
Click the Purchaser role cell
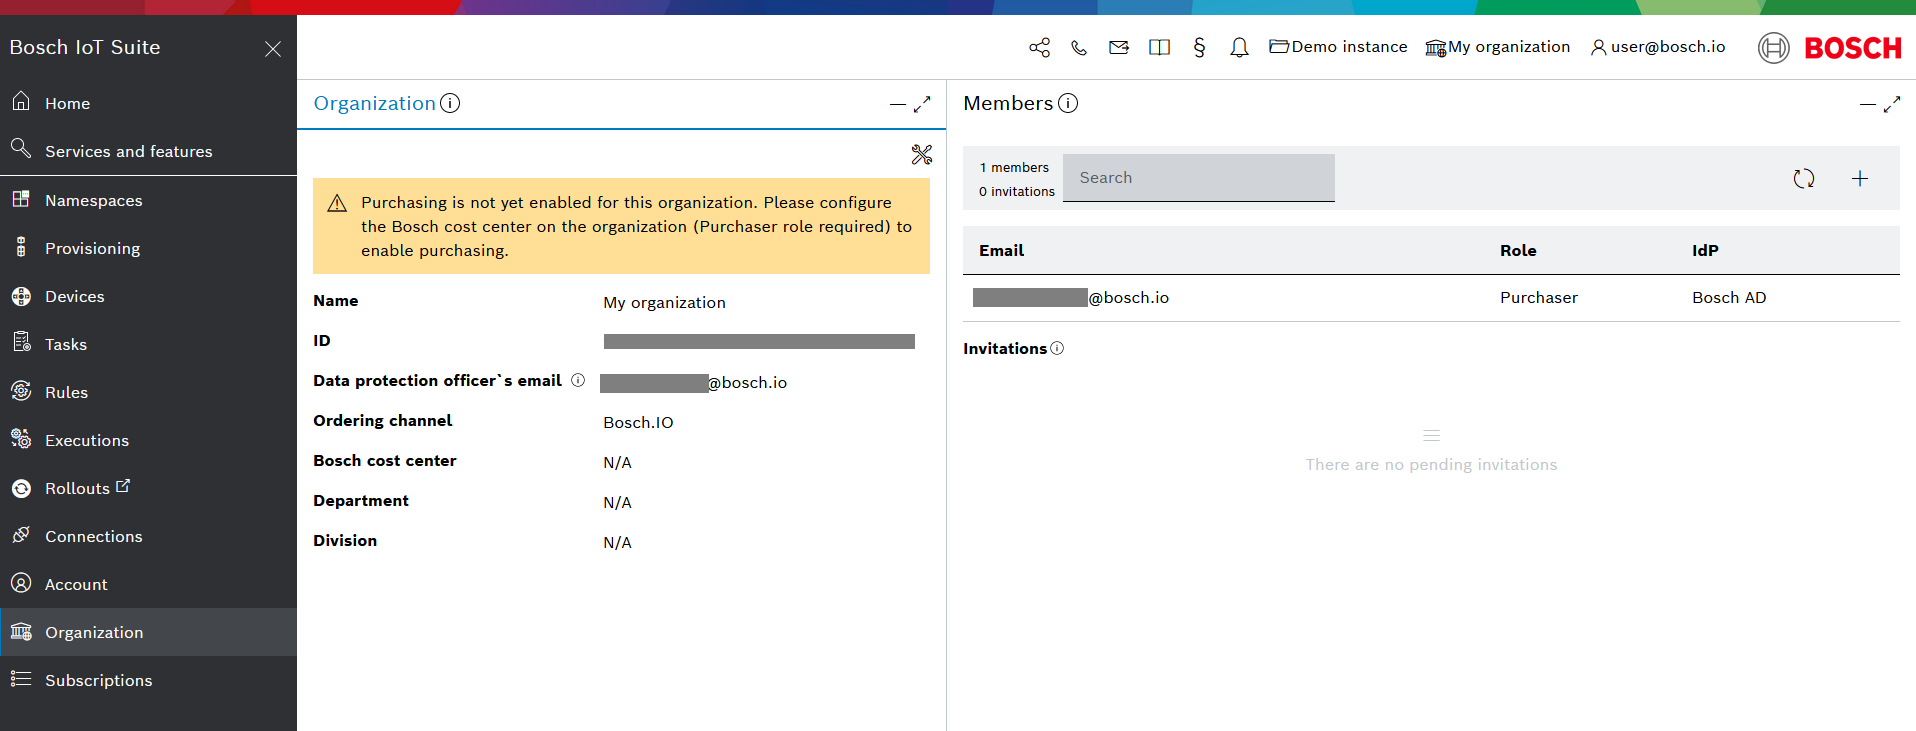coord(1539,298)
